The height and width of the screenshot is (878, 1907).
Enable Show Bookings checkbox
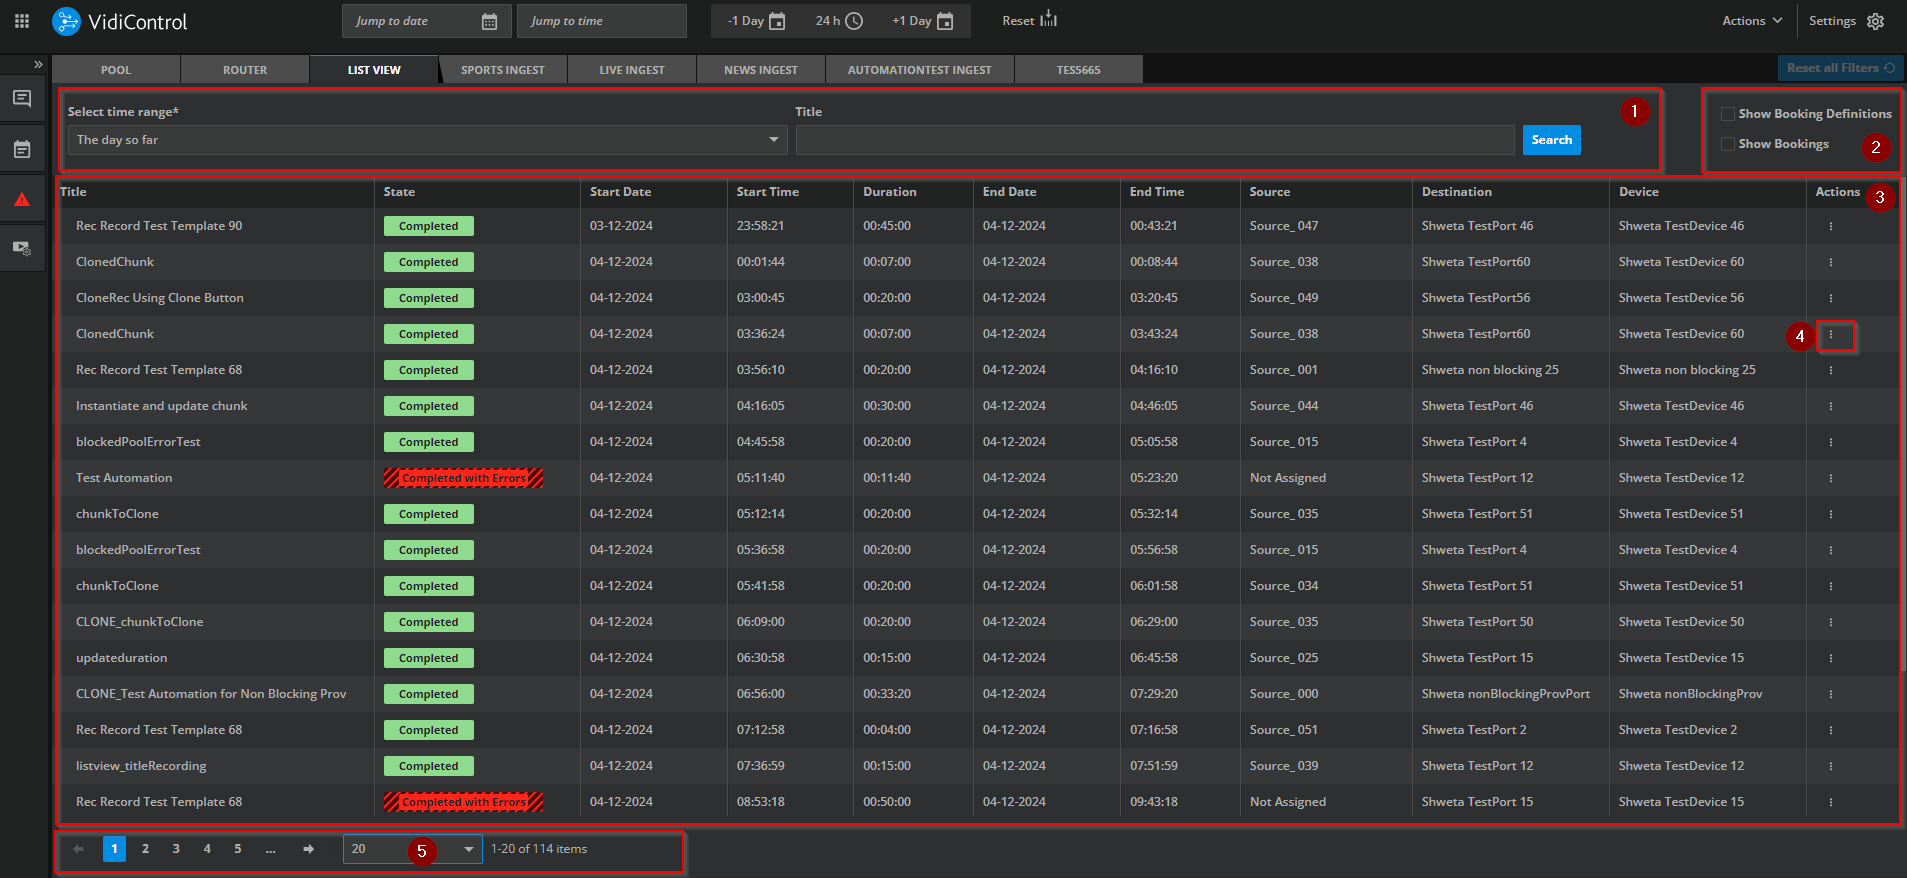coord(1727,144)
